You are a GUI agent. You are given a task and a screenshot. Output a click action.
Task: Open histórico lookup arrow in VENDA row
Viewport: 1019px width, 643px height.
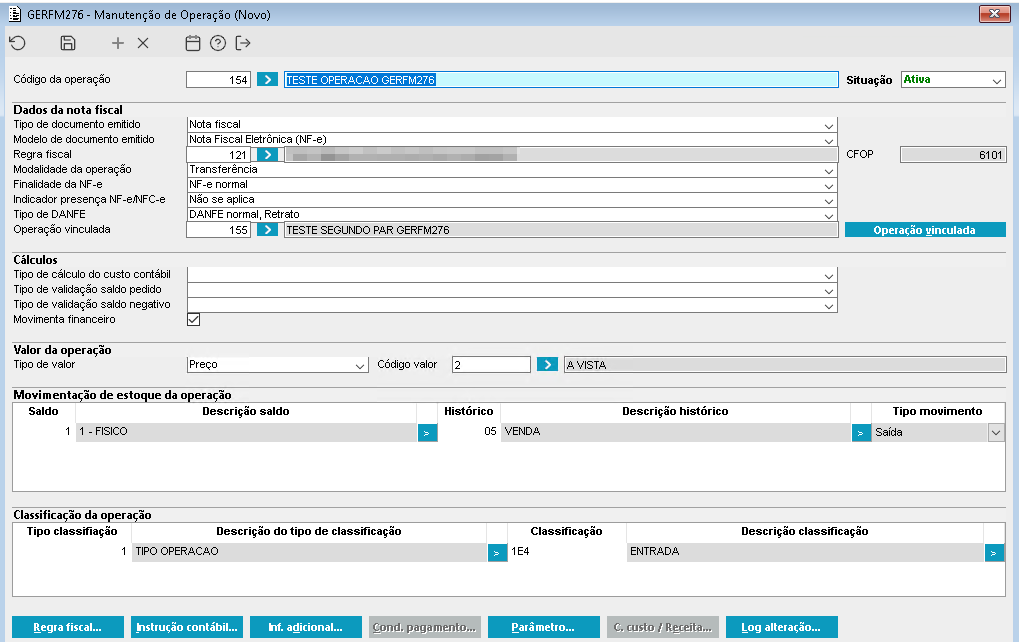[x=860, y=432]
